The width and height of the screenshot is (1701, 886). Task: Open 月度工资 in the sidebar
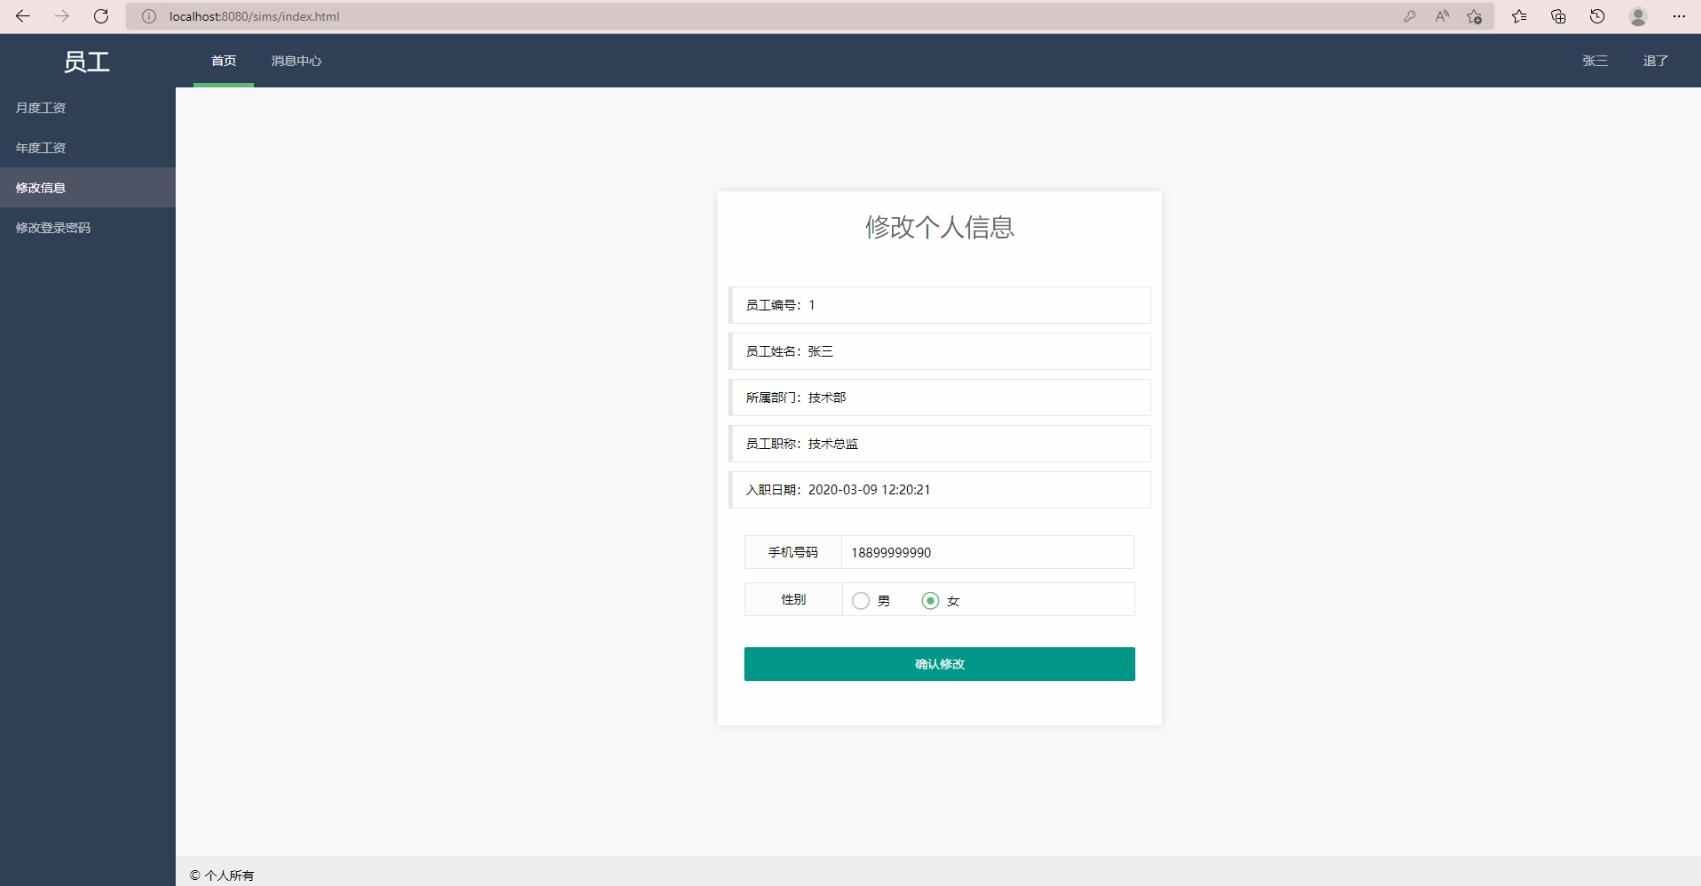pos(88,108)
